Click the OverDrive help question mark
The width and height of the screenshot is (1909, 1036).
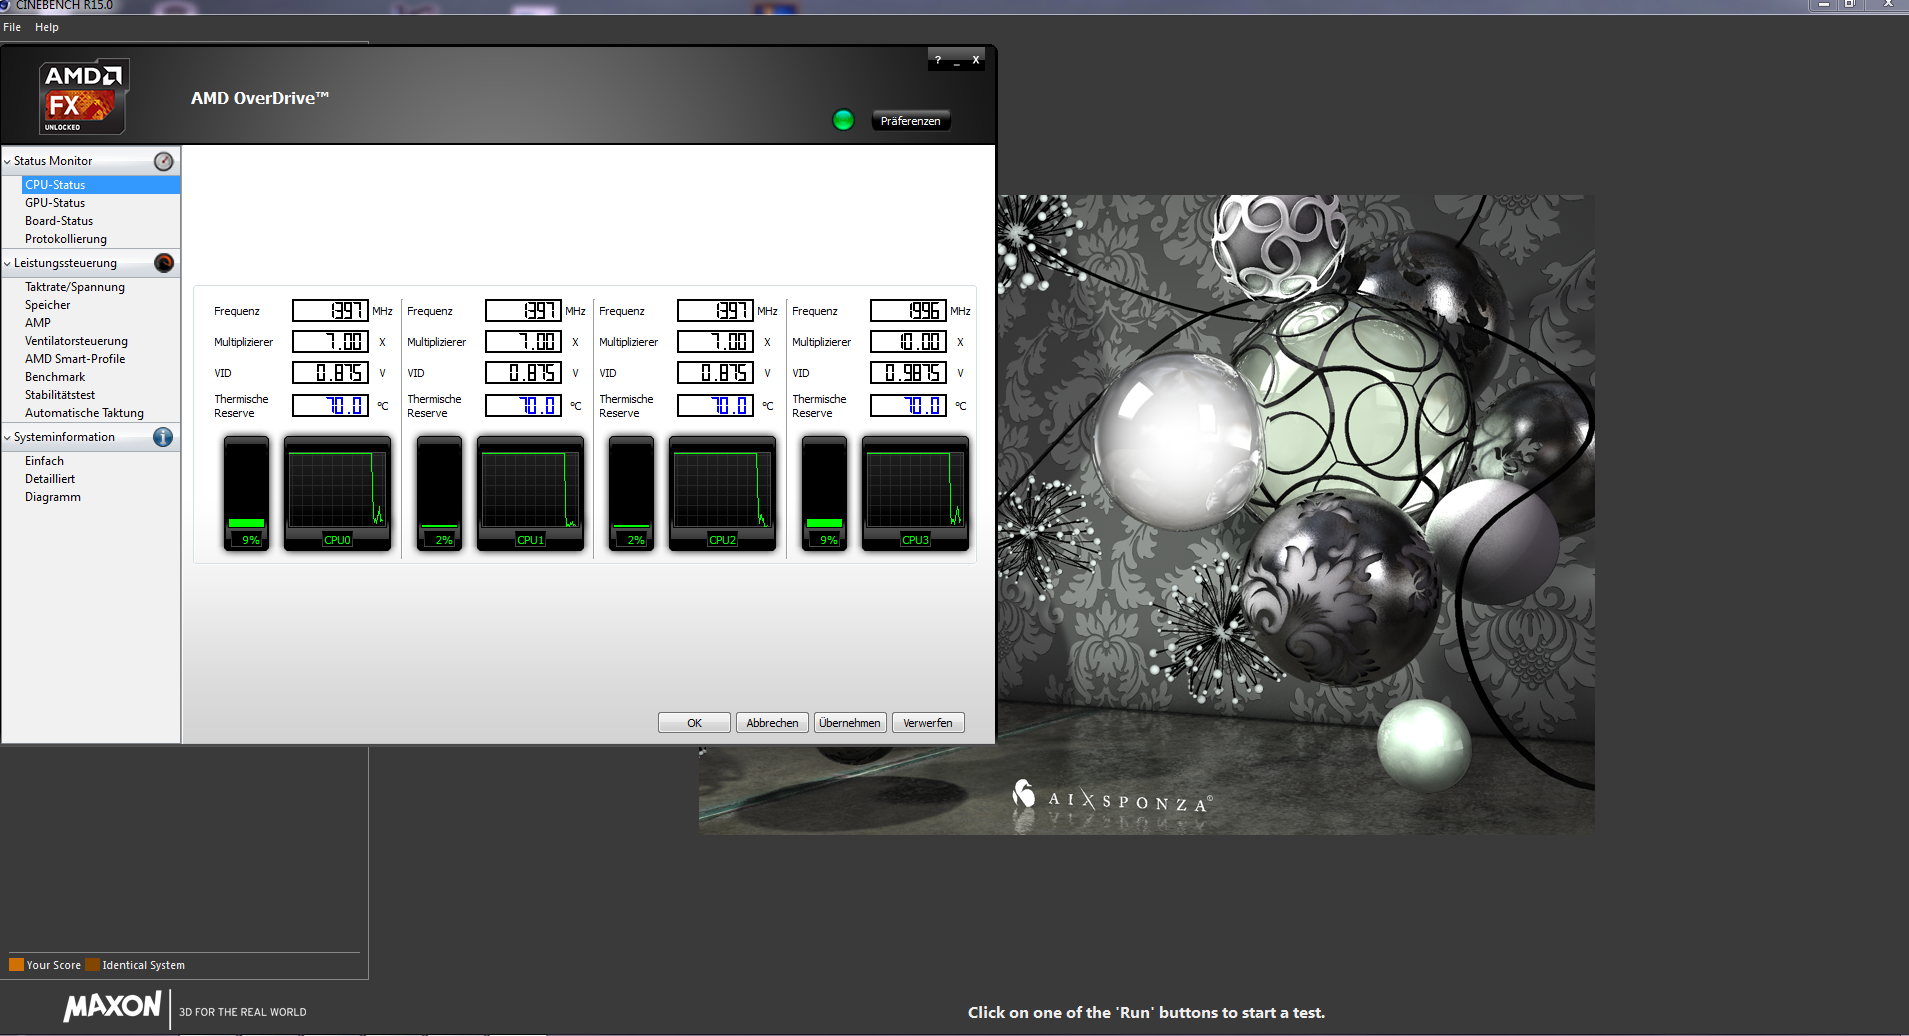coord(937,60)
